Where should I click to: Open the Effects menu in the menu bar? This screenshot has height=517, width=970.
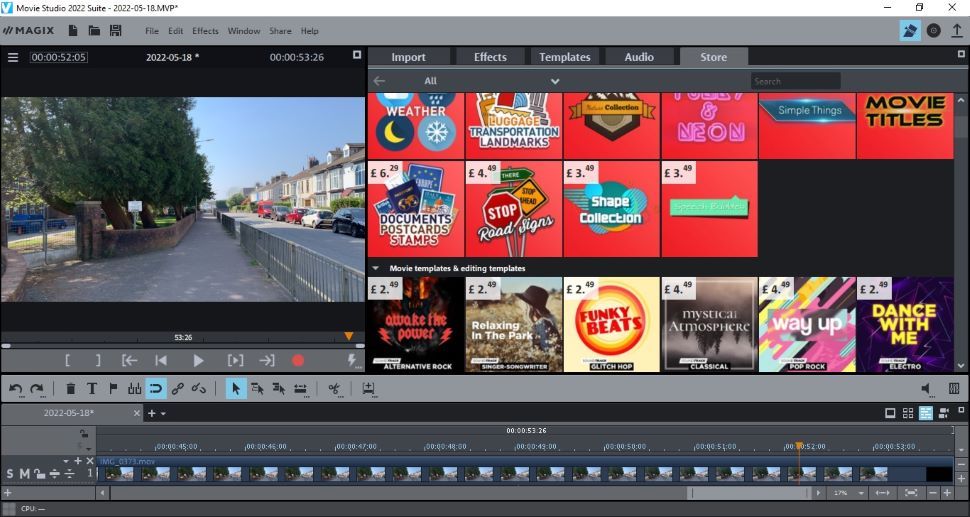coord(205,31)
